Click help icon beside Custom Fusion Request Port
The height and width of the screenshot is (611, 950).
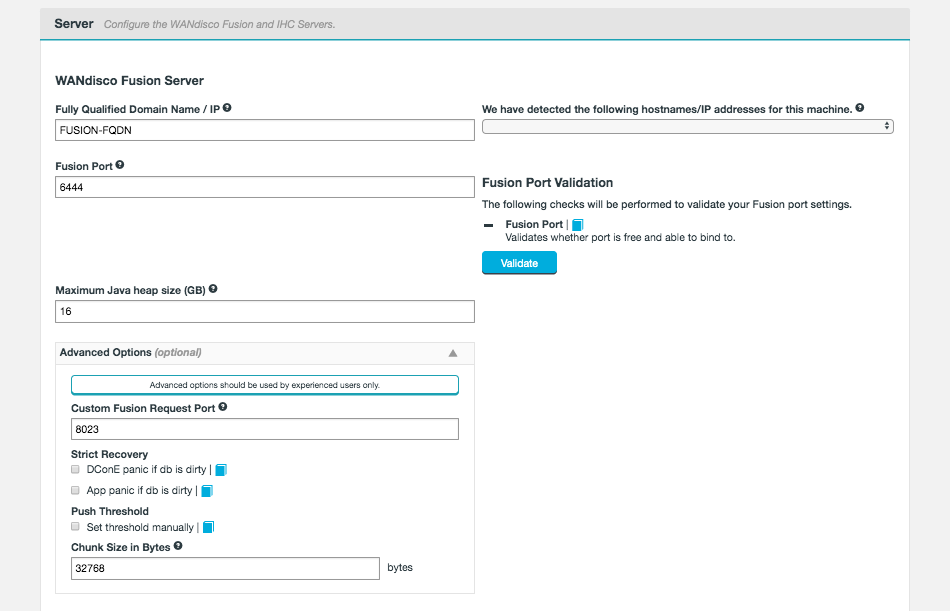click(x=222, y=407)
